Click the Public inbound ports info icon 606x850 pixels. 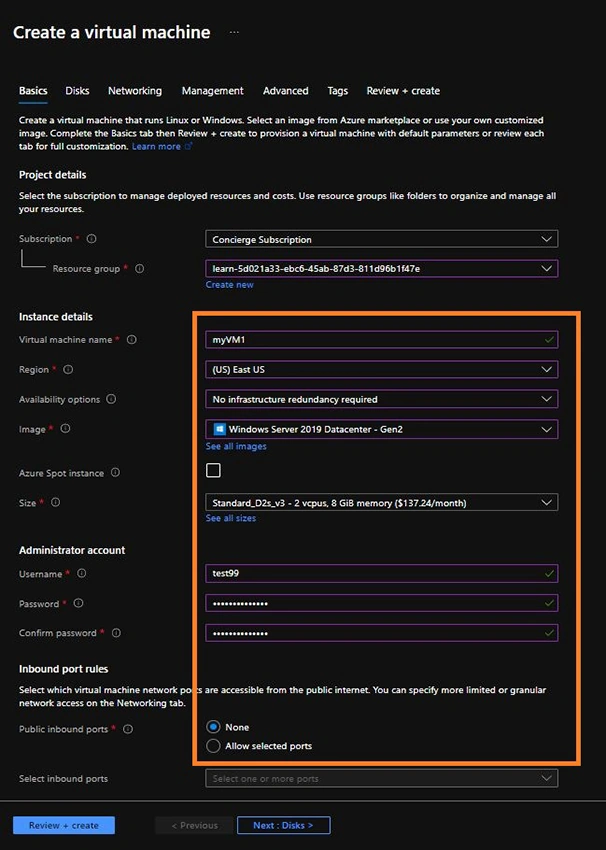click(x=128, y=729)
